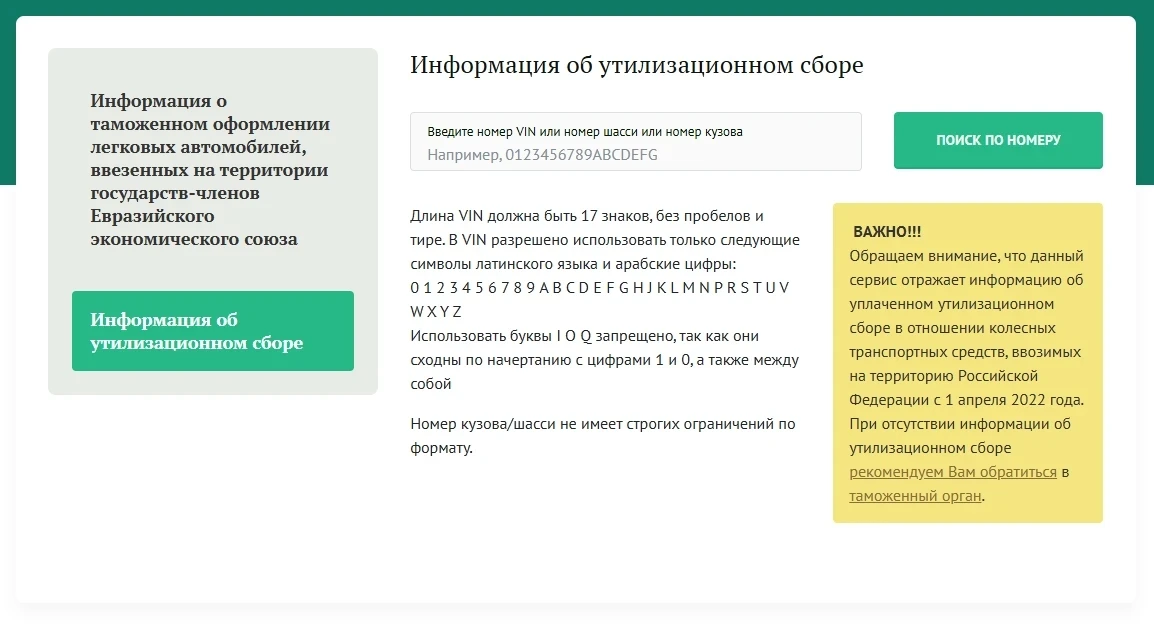Follow the "рекомендуем Вам обратиться" link
This screenshot has height=625, width=1154.
[x=952, y=472]
